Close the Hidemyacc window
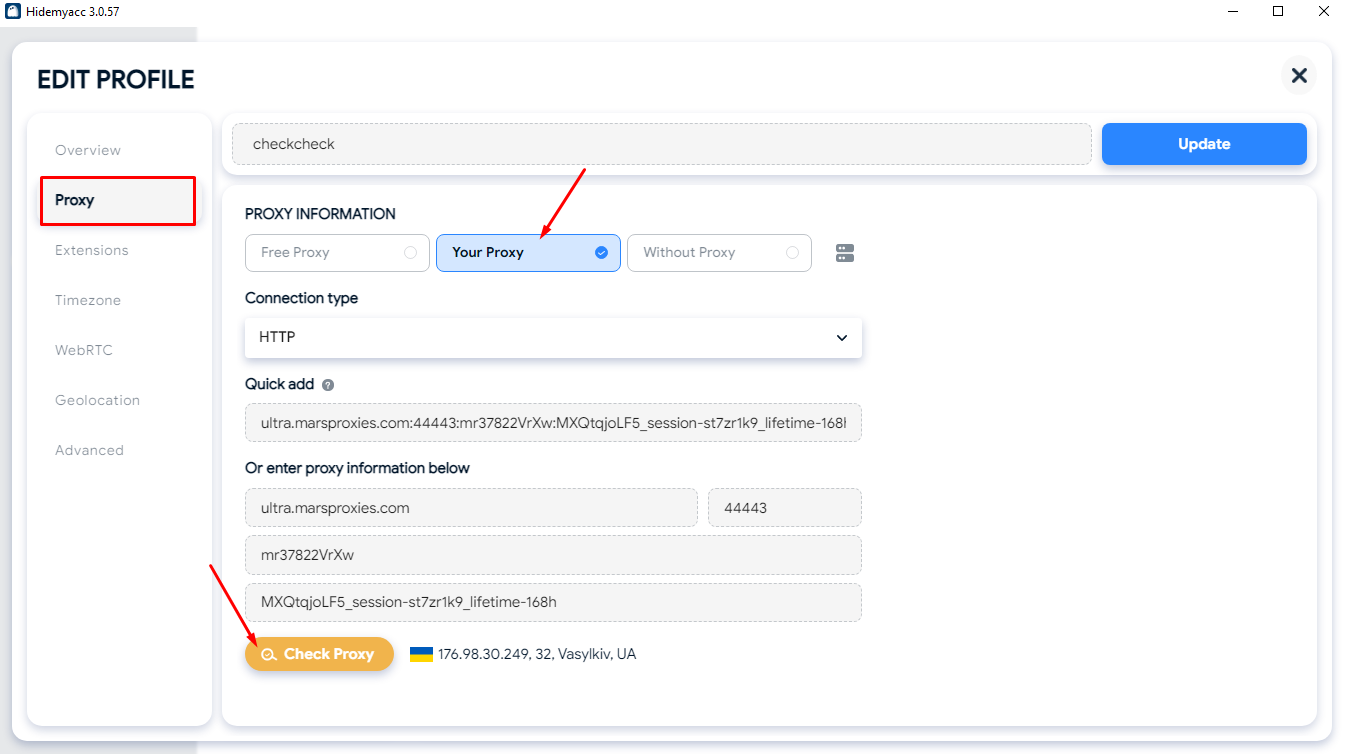The image size is (1345, 754). coord(1323,11)
